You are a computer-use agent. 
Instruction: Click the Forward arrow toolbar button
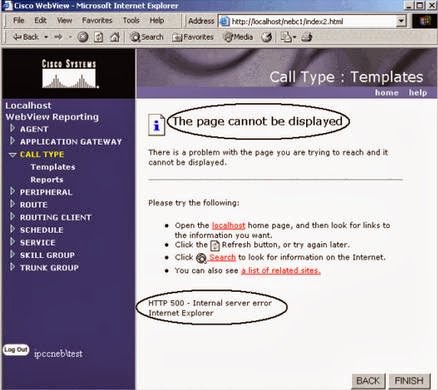pyautogui.click(x=58, y=37)
